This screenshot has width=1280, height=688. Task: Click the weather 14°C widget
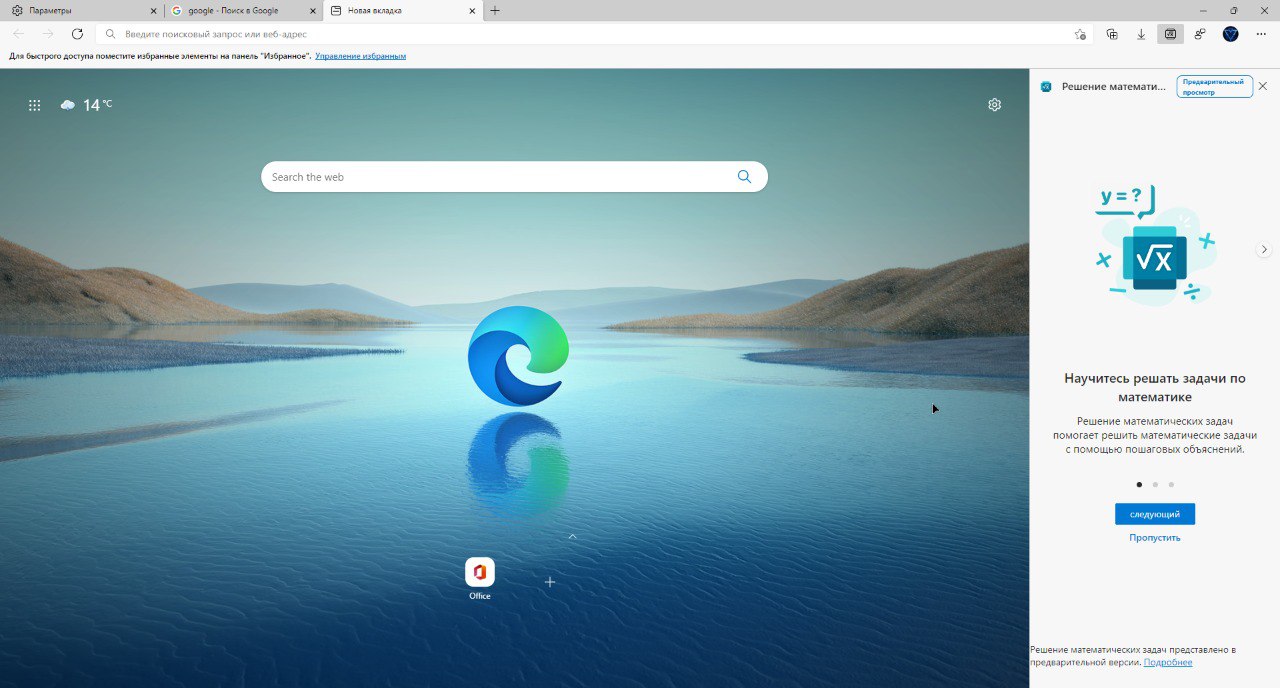pyautogui.click(x=86, y=104)
